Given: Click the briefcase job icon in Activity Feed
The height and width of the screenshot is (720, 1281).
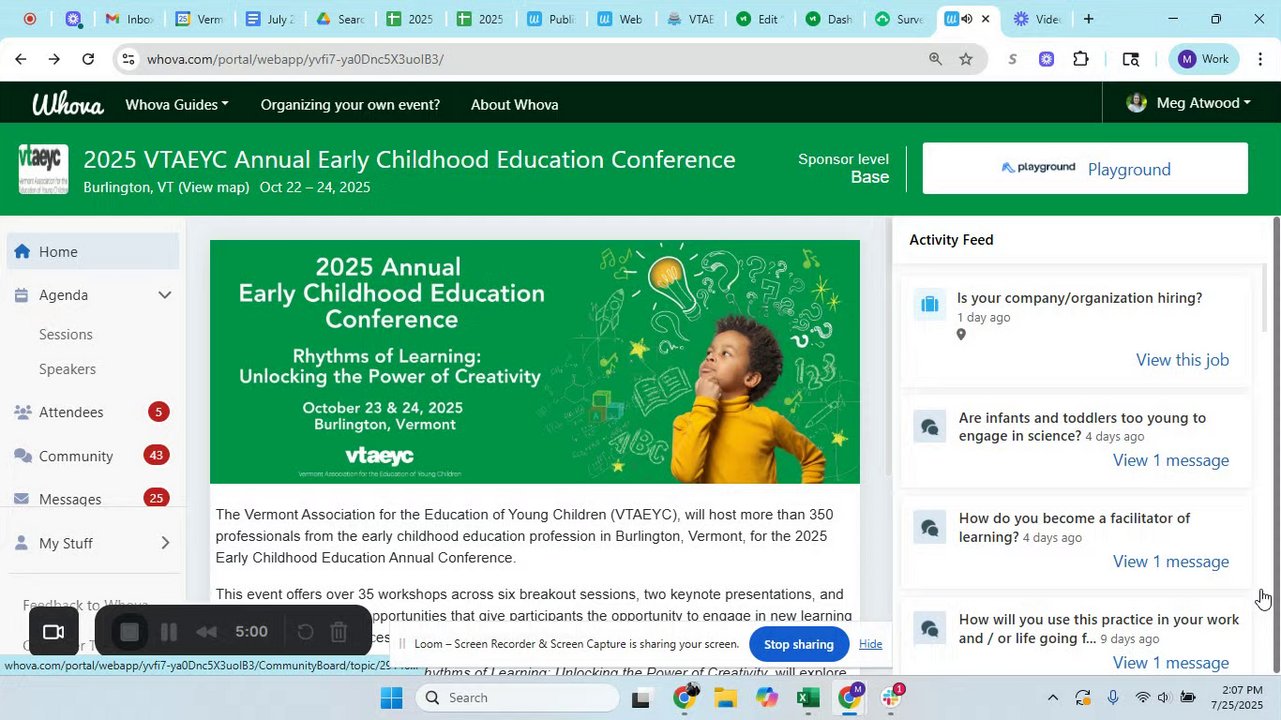Looking at the screenshot, I should pyautogui.click(x=929, y=304).
